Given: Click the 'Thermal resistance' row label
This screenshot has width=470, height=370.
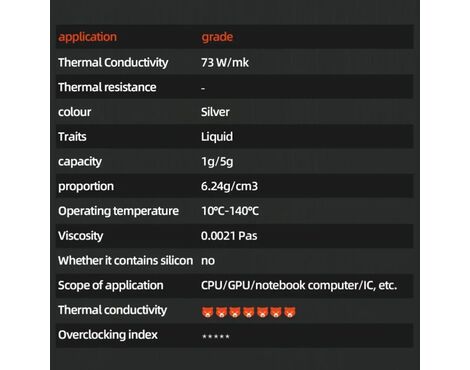Looking at the screenshot, I should click(x=107, y=87).
